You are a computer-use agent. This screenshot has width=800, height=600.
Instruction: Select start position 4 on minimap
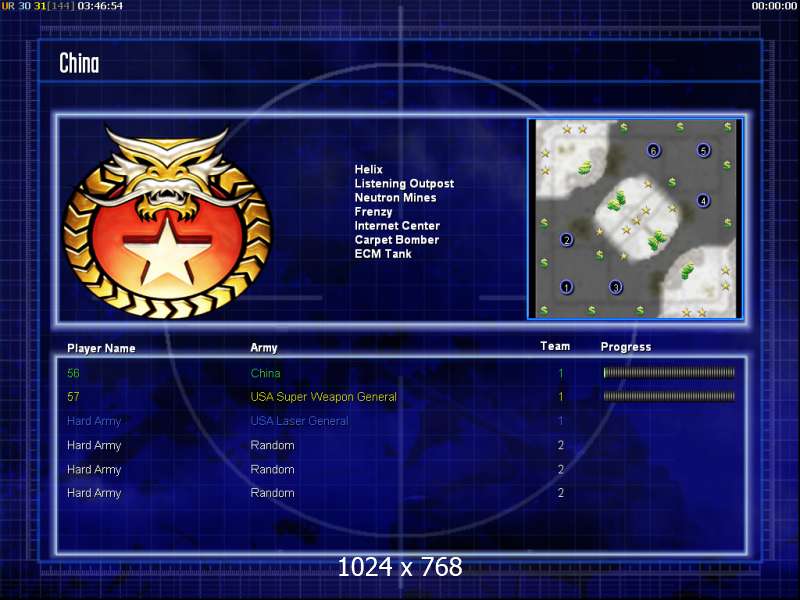[x=704, y=201]
